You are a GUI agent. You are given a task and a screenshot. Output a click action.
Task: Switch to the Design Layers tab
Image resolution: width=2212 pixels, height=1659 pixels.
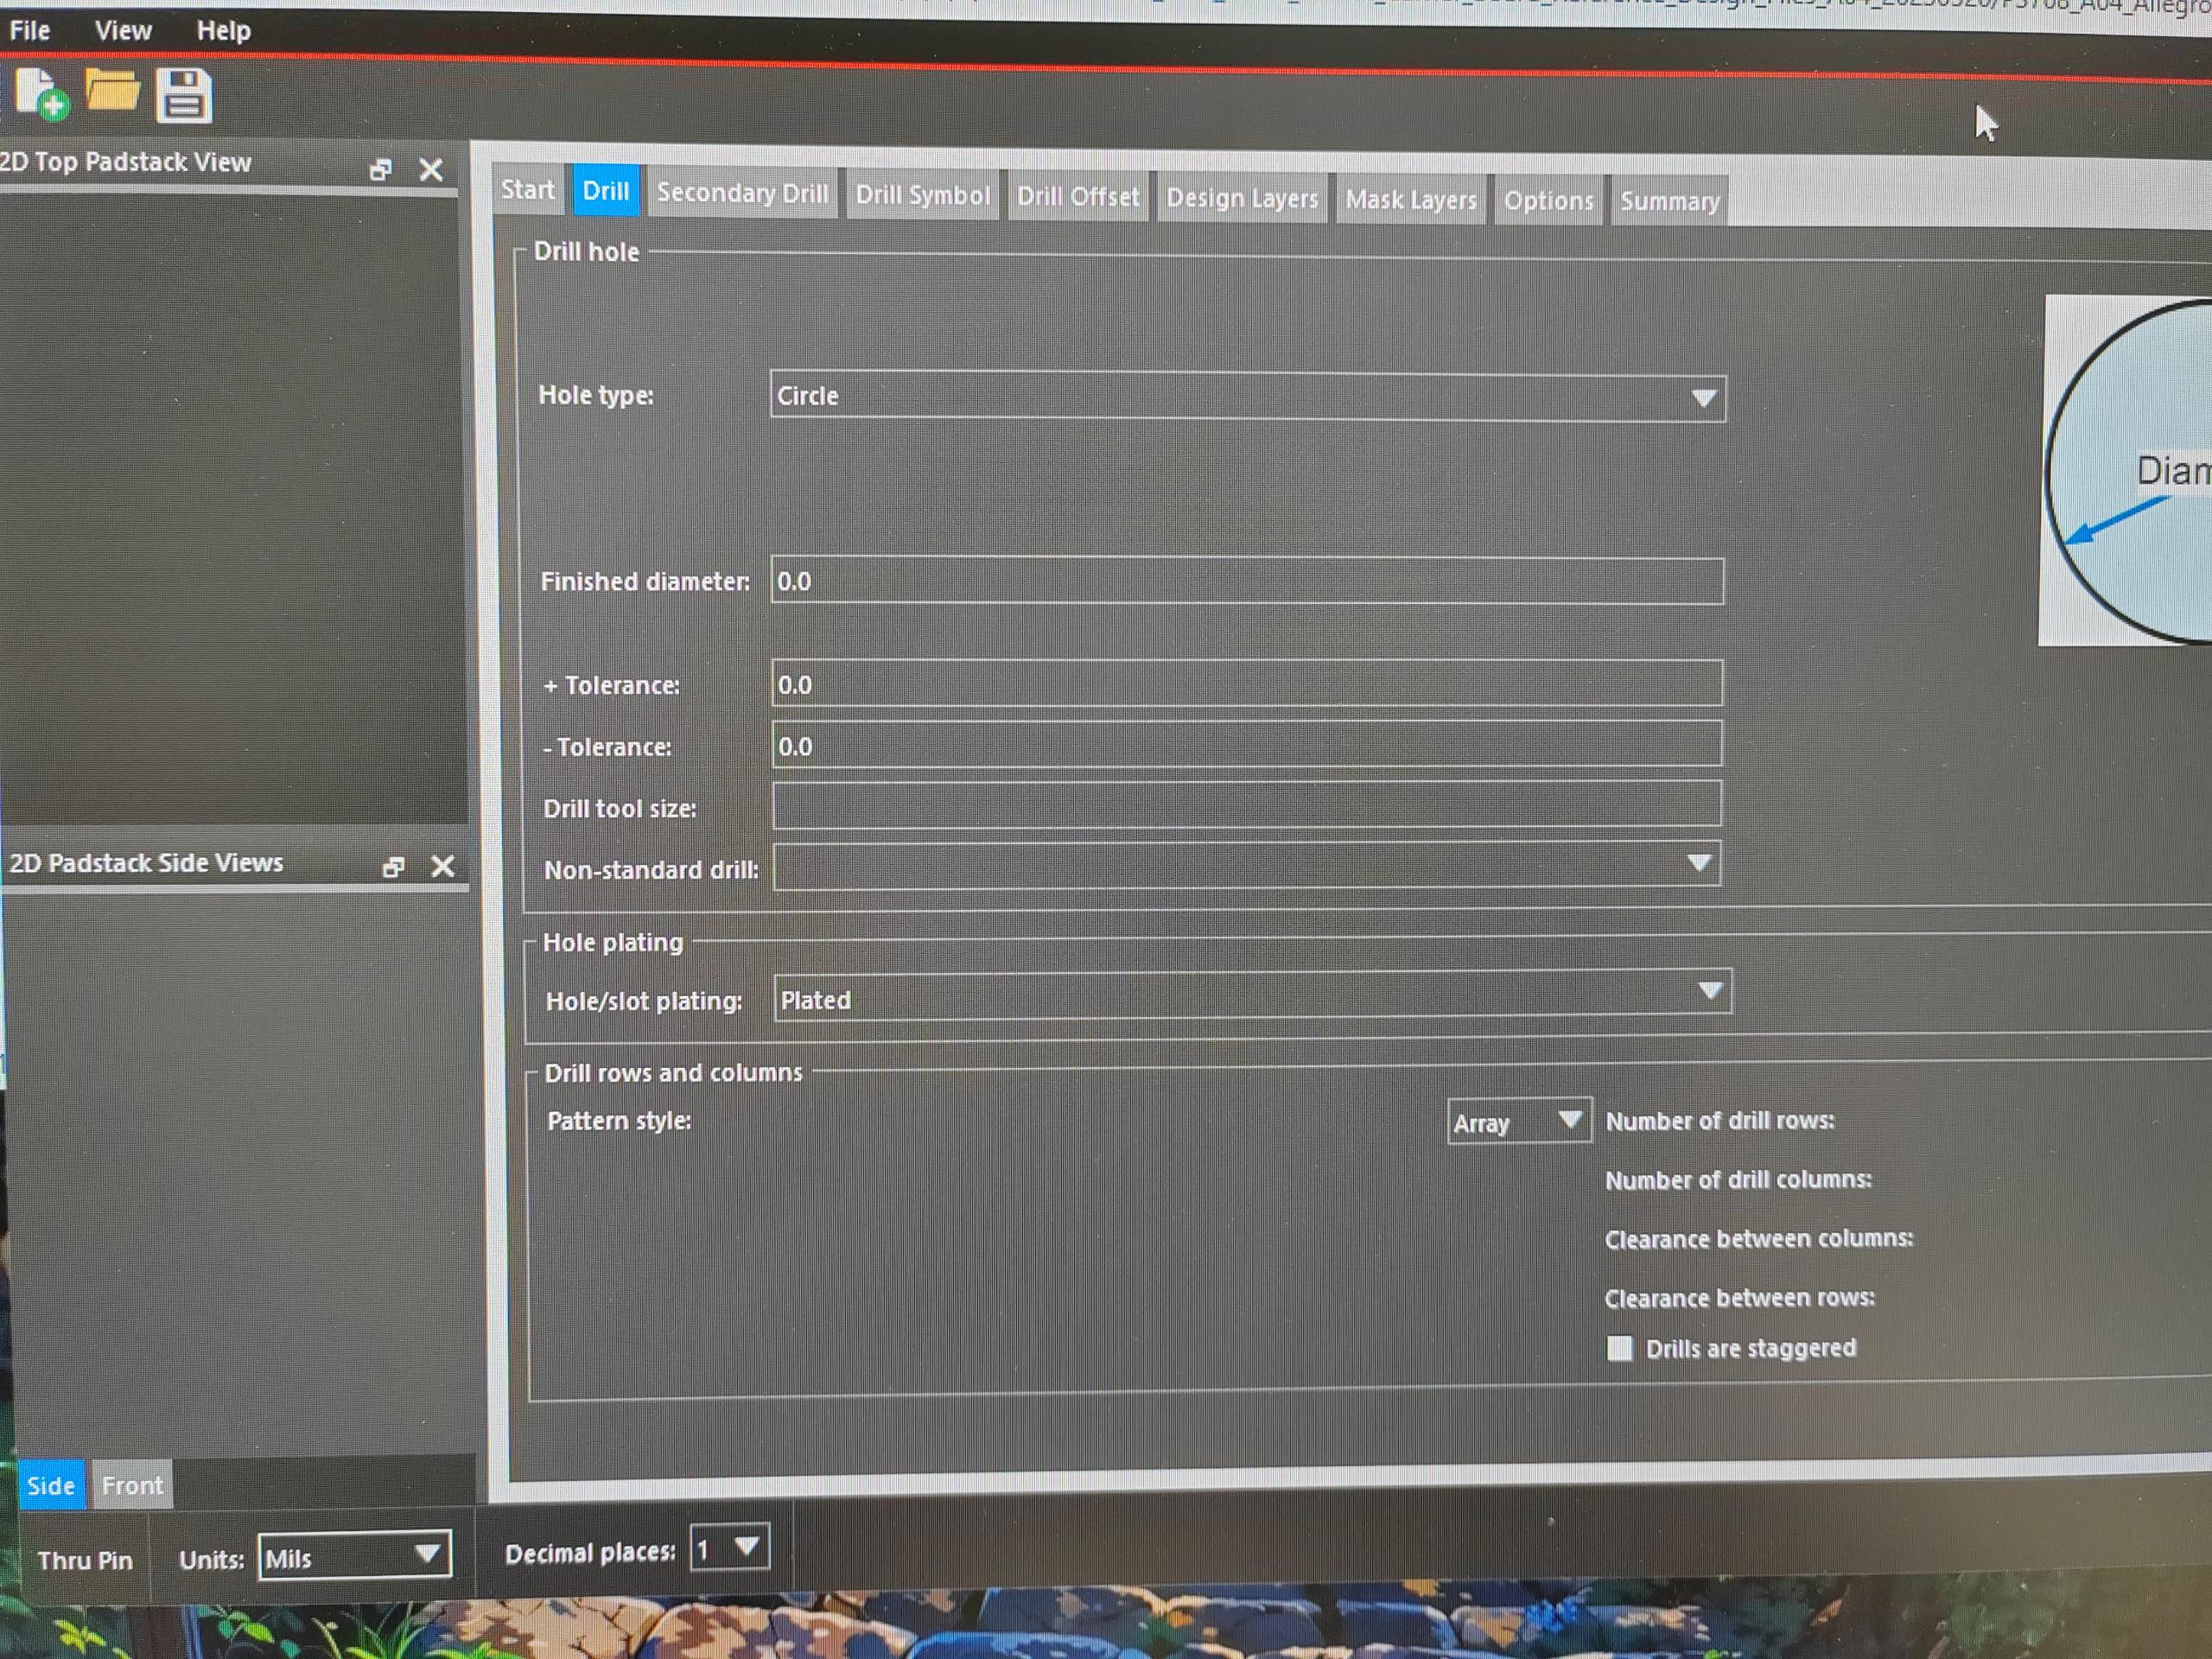[1242, 198]
